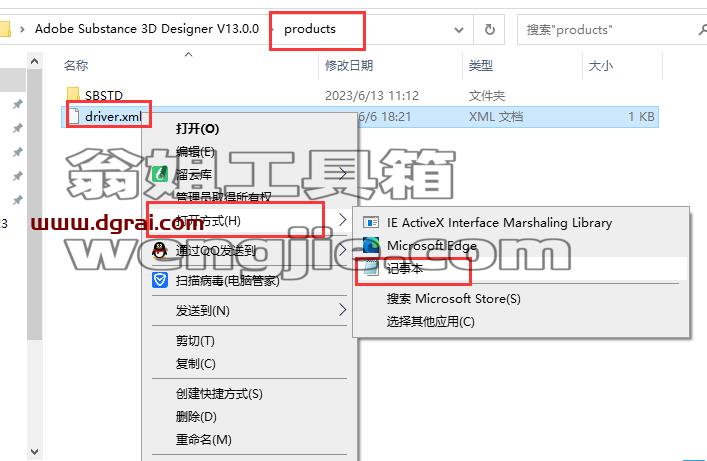The height and width of the screenshot is (461, 707).
Task: Select Send to (发送到) menu item
Action: tap(250, 310)
